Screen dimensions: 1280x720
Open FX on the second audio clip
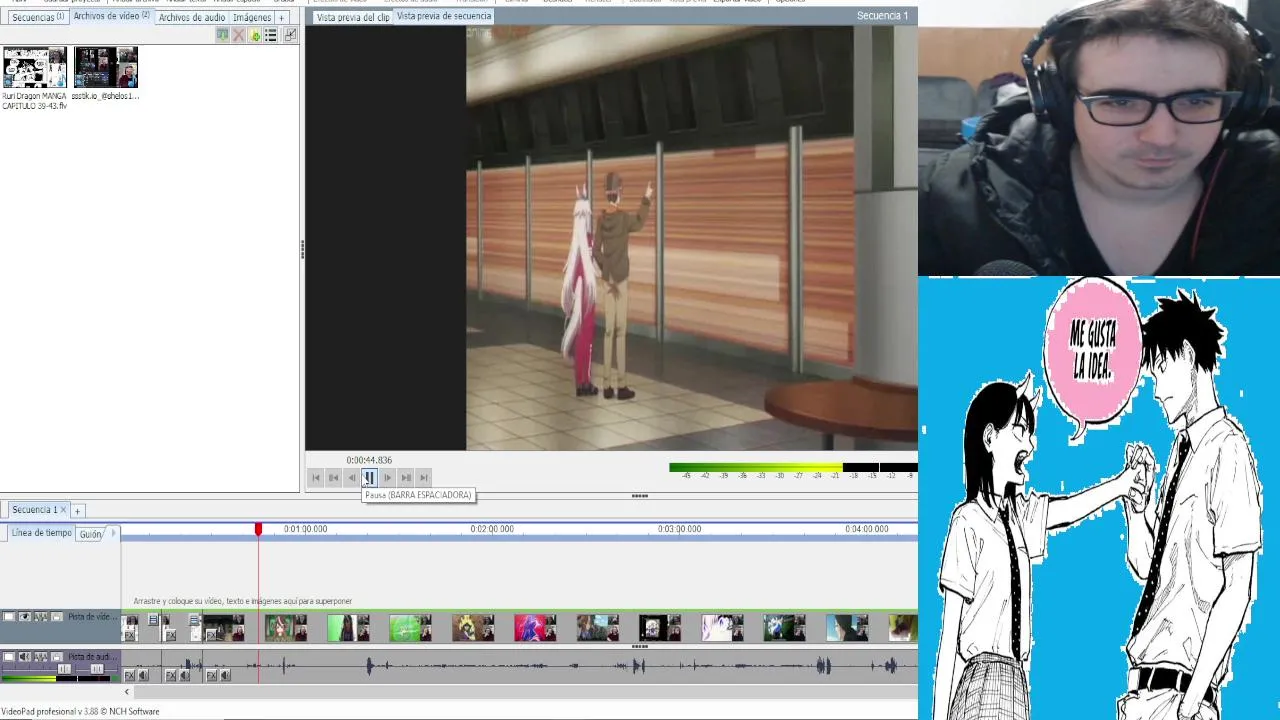(171, 675)
